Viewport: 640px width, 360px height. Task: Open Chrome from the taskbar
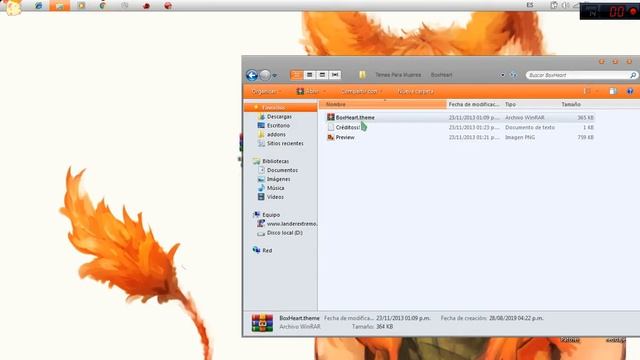(103, 6)
